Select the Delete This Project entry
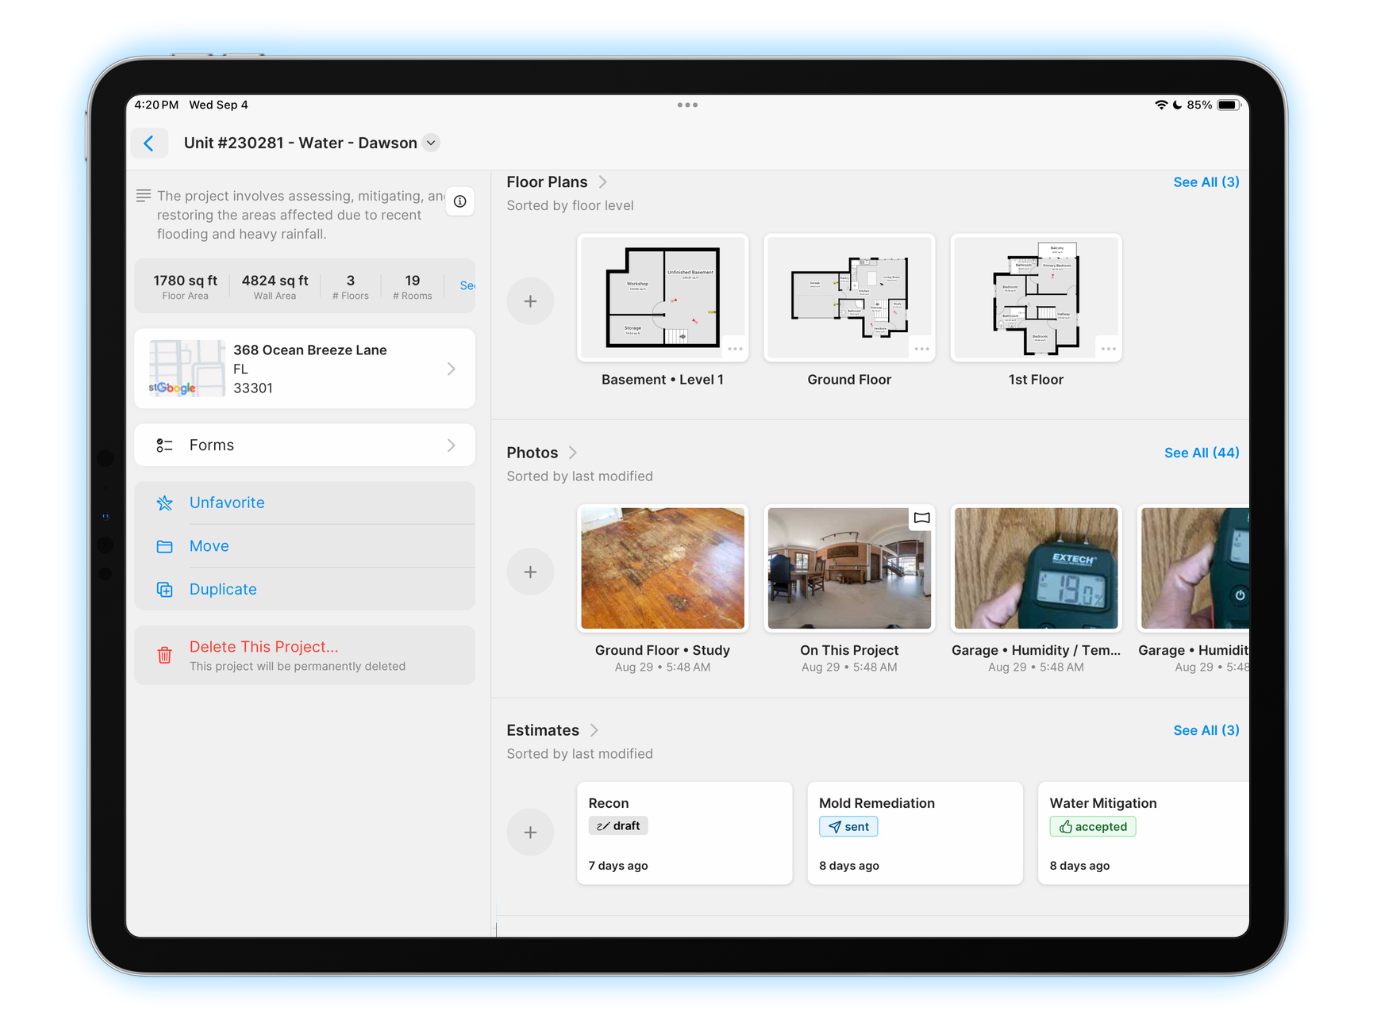 263,647
